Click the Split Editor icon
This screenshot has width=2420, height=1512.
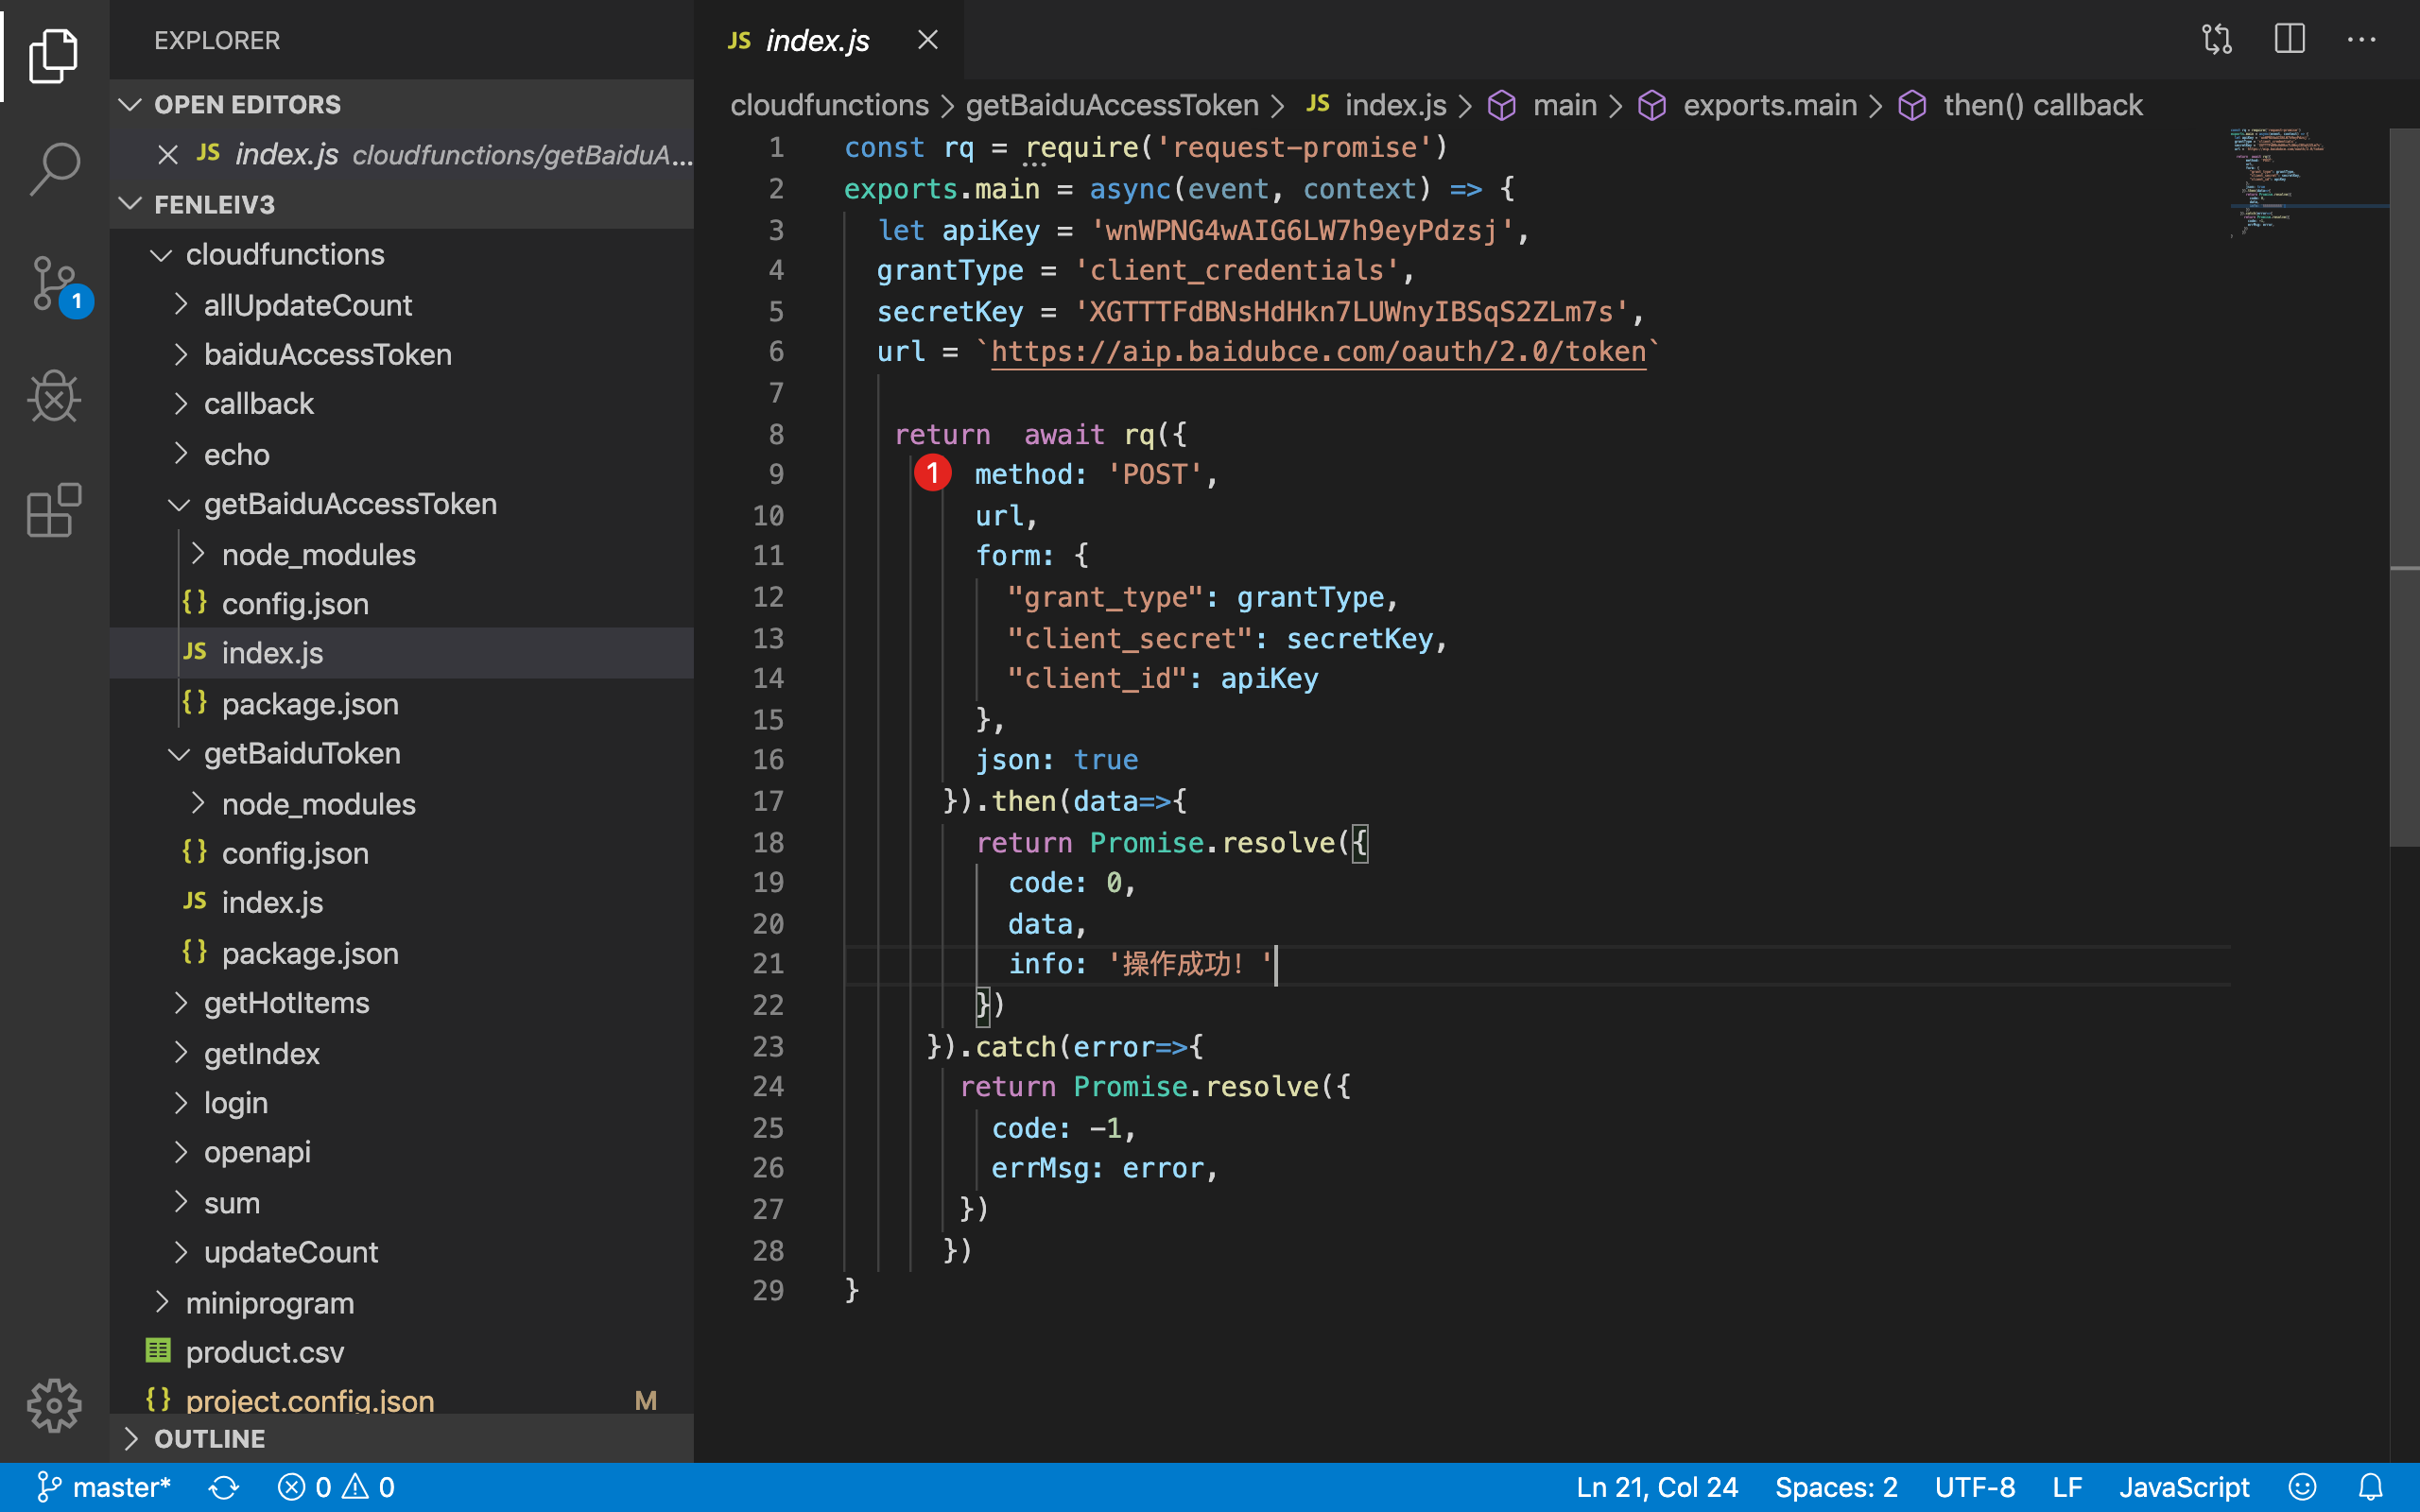(2289, 40)
